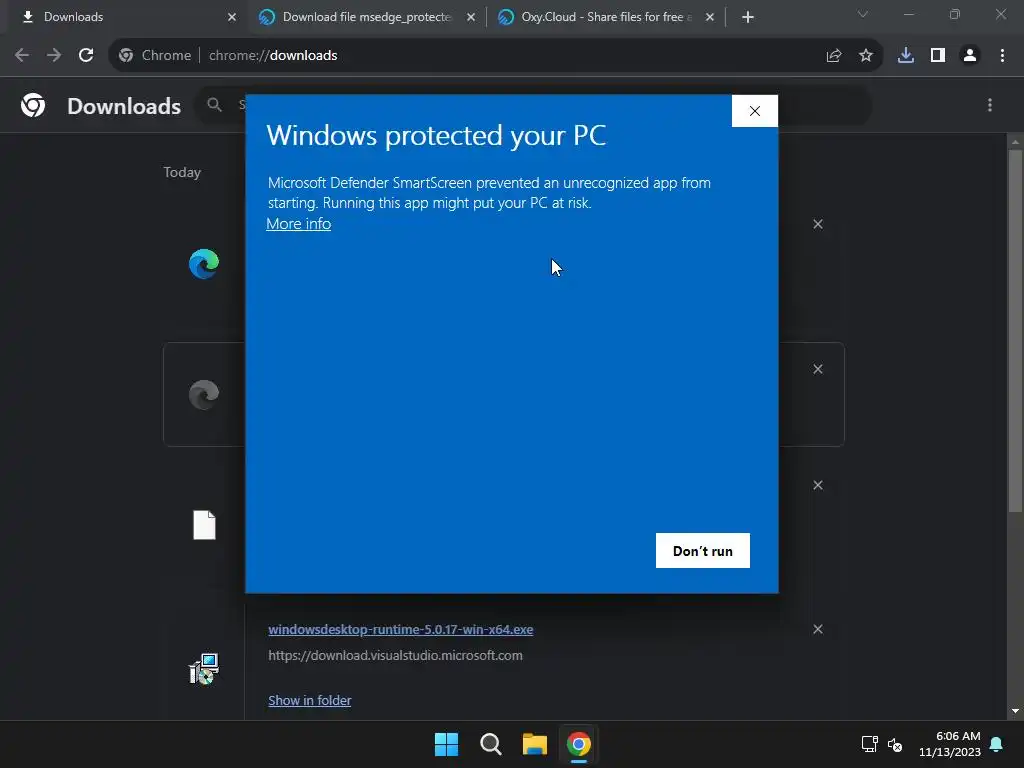Click the Chrome taskbar icon
The height and width of the screenshot is (768, 1024).
(x=579, y=744)
